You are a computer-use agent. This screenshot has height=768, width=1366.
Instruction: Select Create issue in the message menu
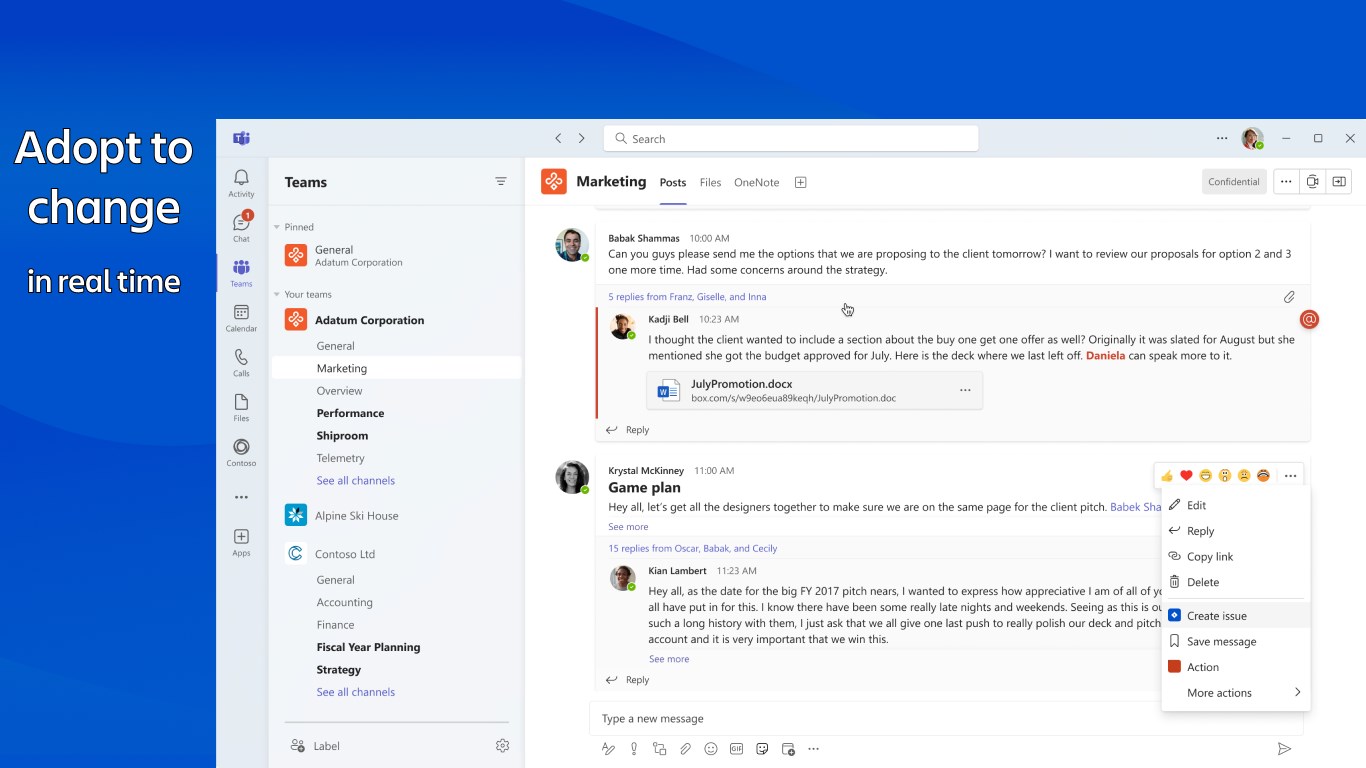[x=1236, y=616]
